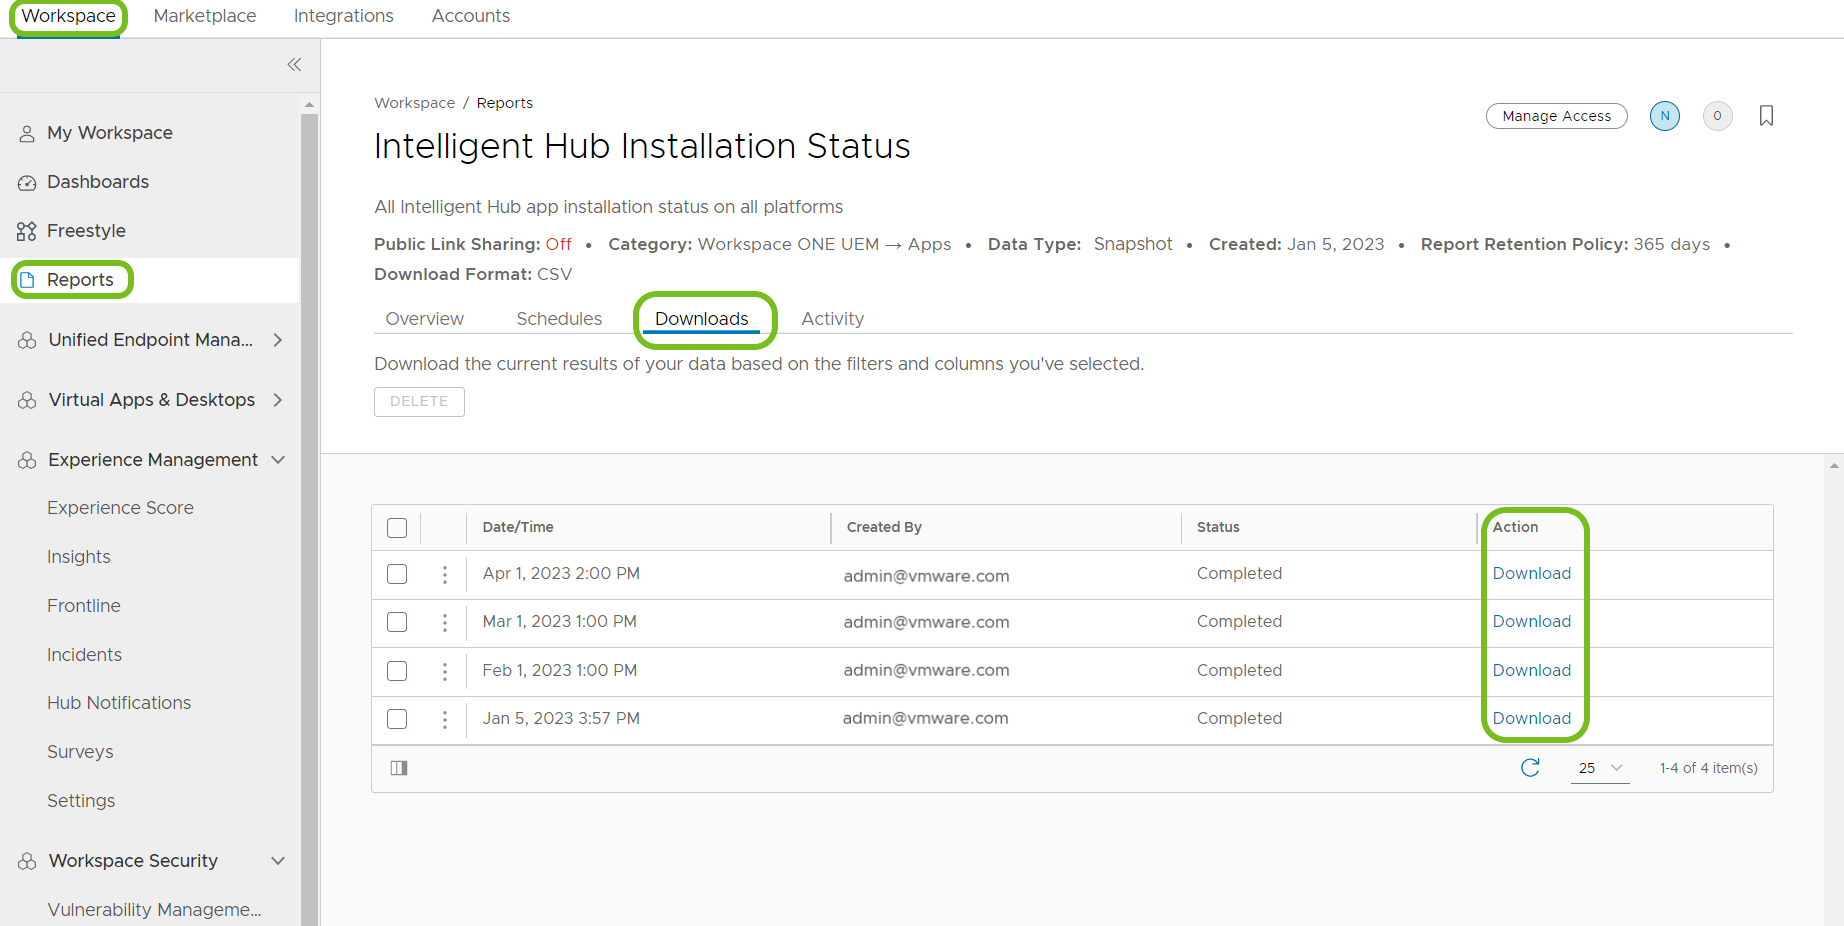This screenshot has height=926, width=1844.
Task: Download the Apr 1, 2023 report
Action: [x=1531, y=573]
